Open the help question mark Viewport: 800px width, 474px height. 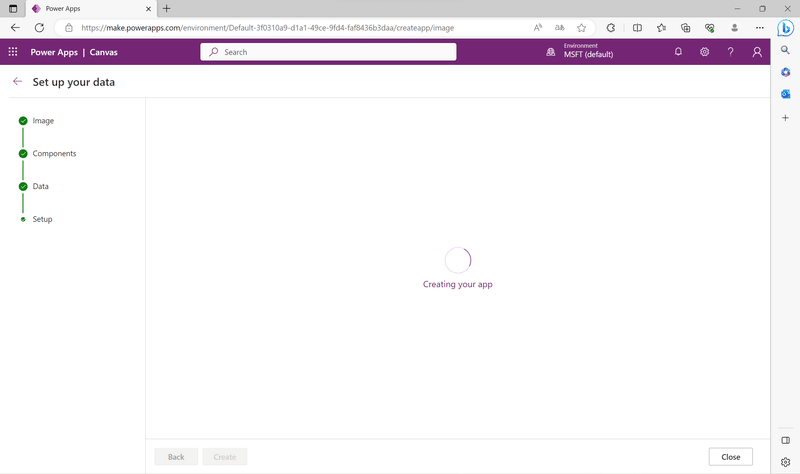pos(730,52)
